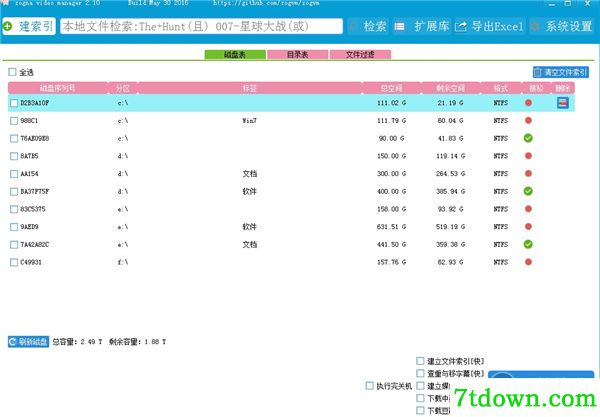600x417 pixels.
Task: Click the 导出Excel export icon
Action: pos(461,26)
